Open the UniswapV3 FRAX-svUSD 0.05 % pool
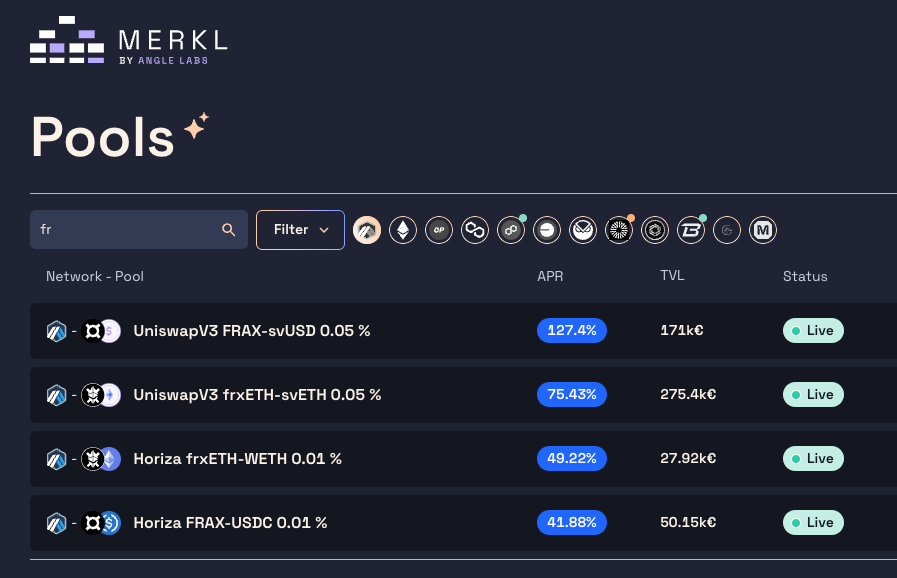The image size is (897, 578). pos(252,331)
